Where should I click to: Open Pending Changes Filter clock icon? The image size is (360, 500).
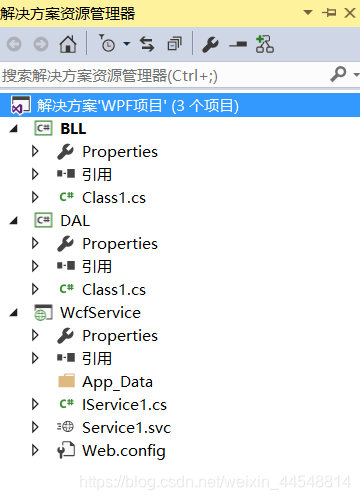(x=108, y=43)
